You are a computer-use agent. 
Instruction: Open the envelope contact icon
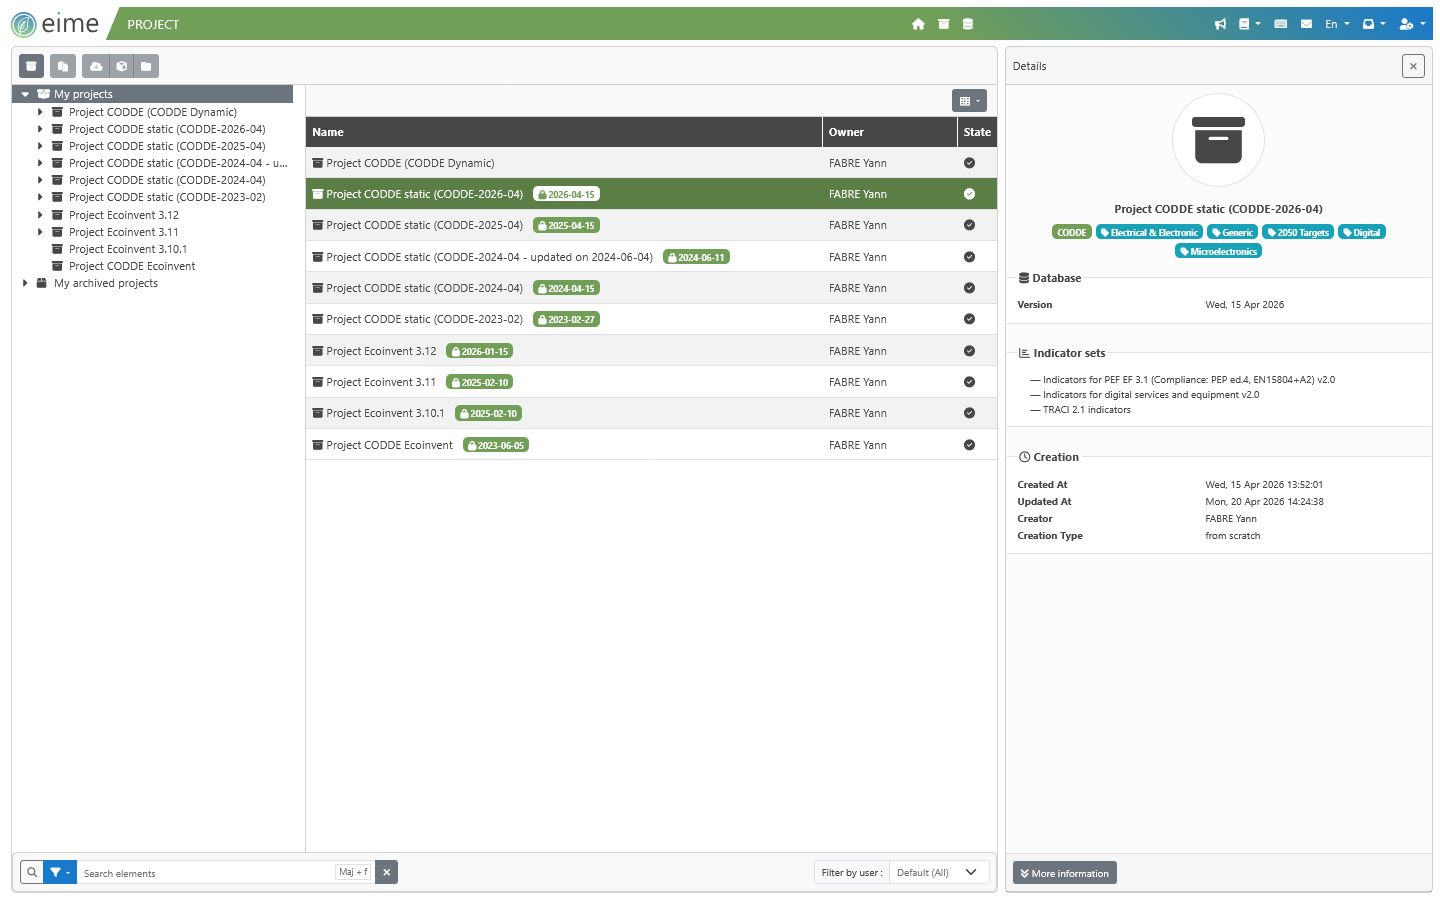tap(1306, 24)
